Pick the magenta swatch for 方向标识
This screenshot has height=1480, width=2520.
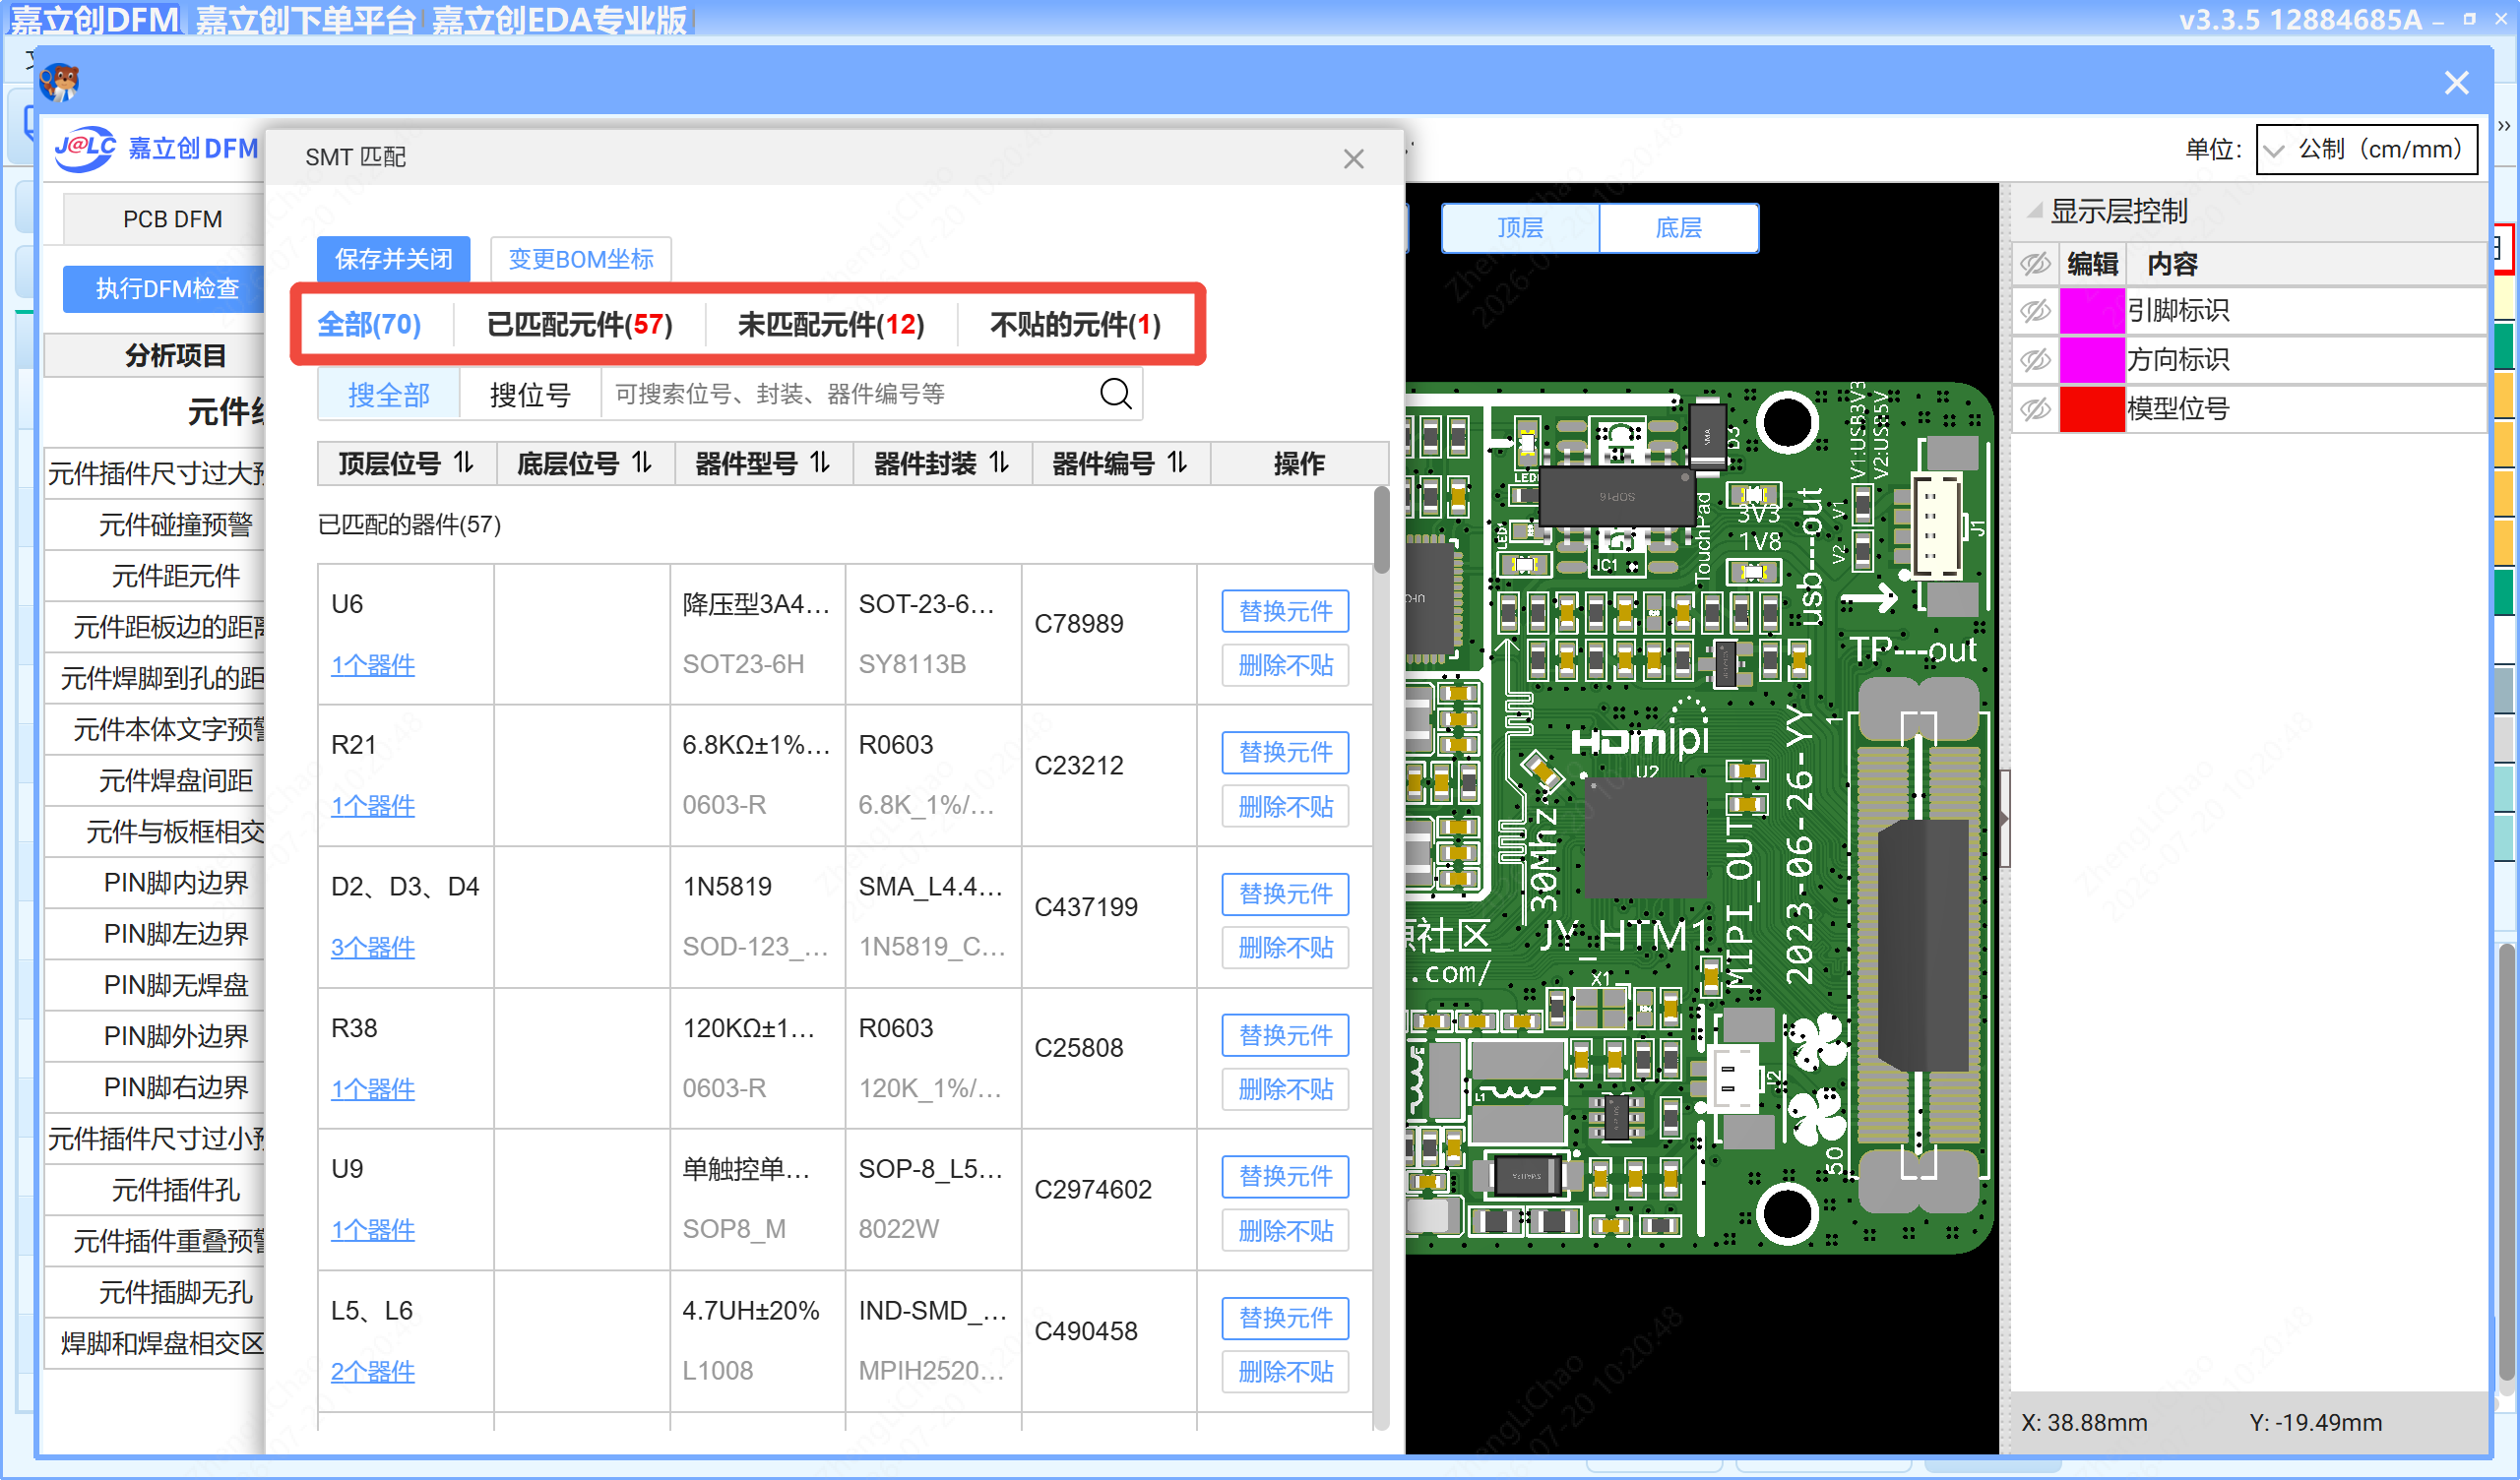[2092, 360]
